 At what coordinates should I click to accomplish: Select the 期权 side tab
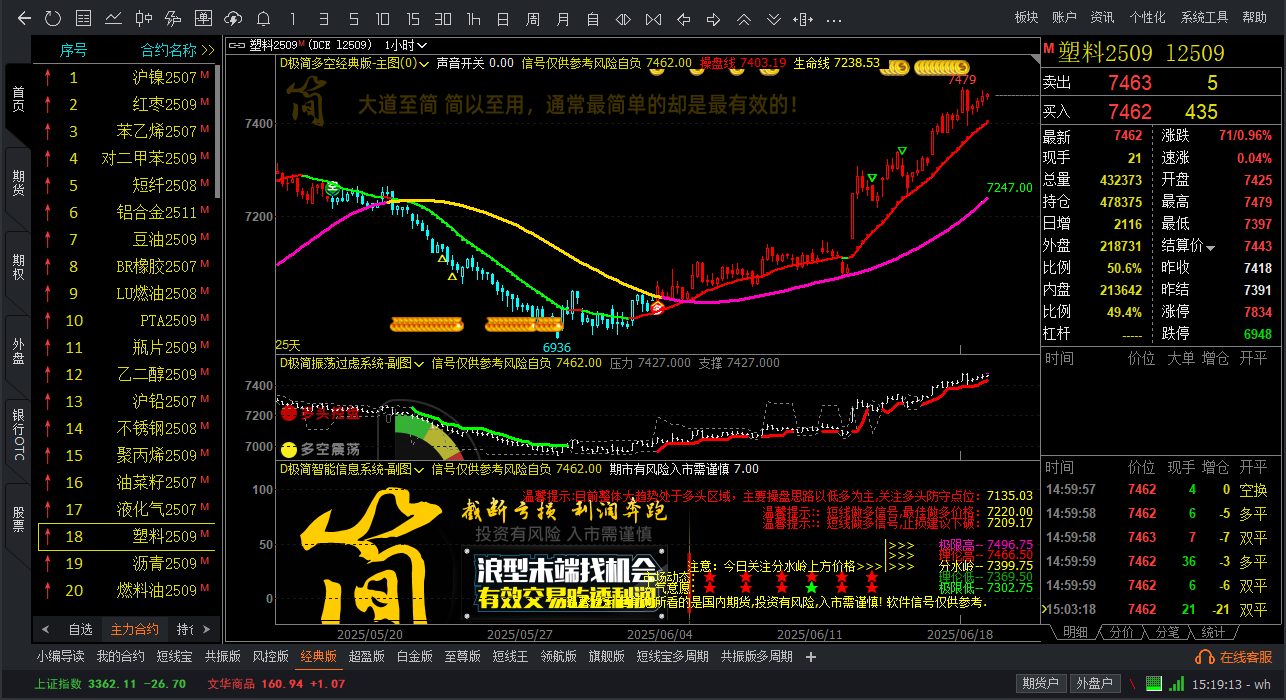pos(18,267)
